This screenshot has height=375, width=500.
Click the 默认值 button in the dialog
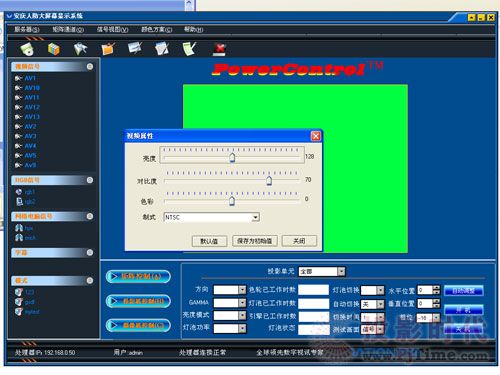(209, 241)
